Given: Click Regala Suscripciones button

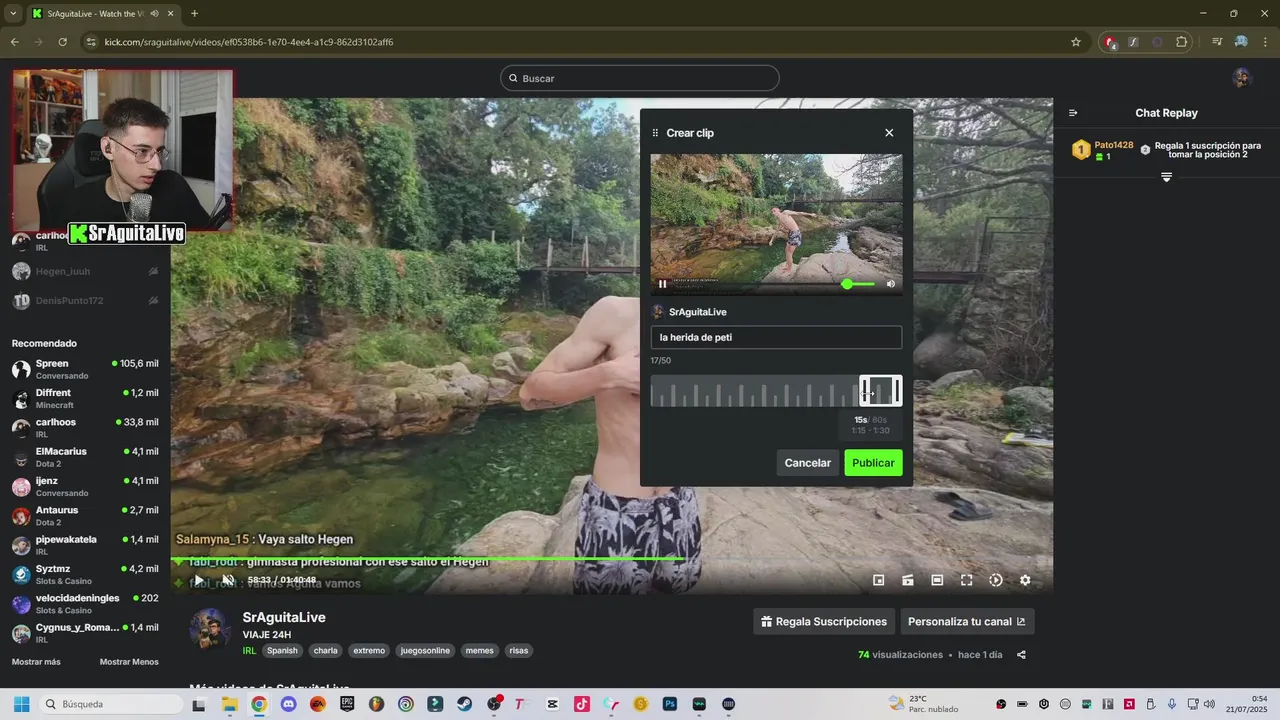Looking at the screenshot, I should click(824, 621).
